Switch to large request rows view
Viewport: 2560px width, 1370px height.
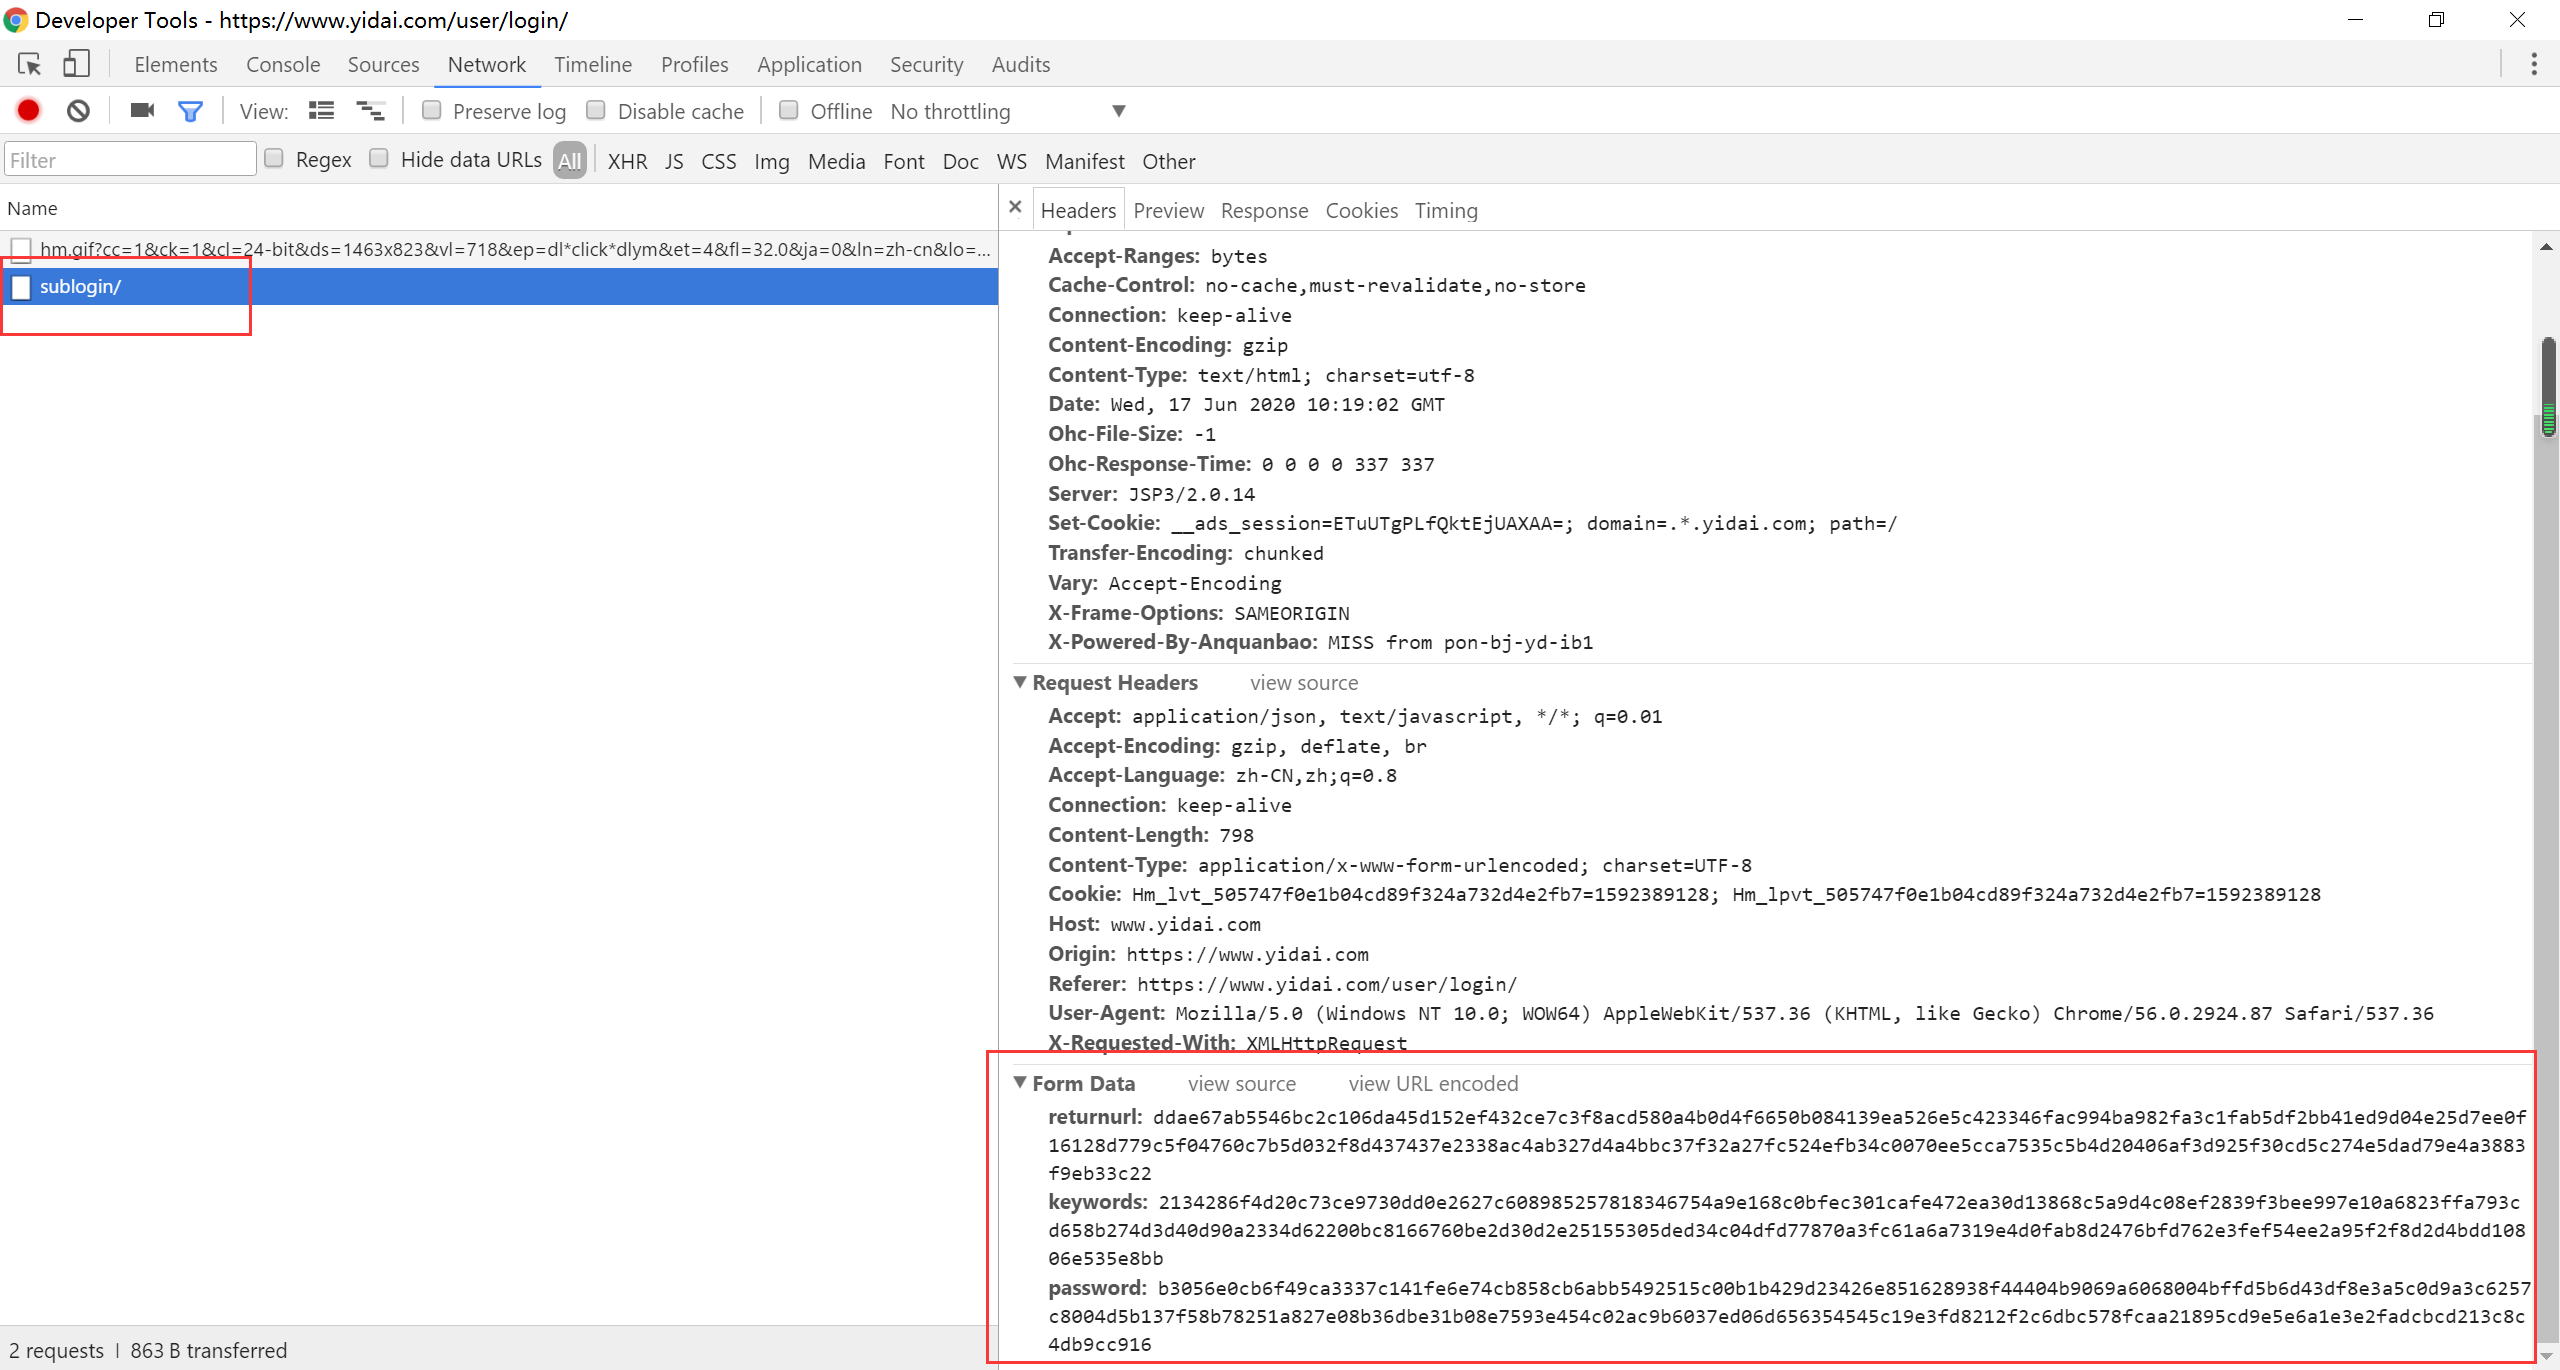[x=321, y=111]
